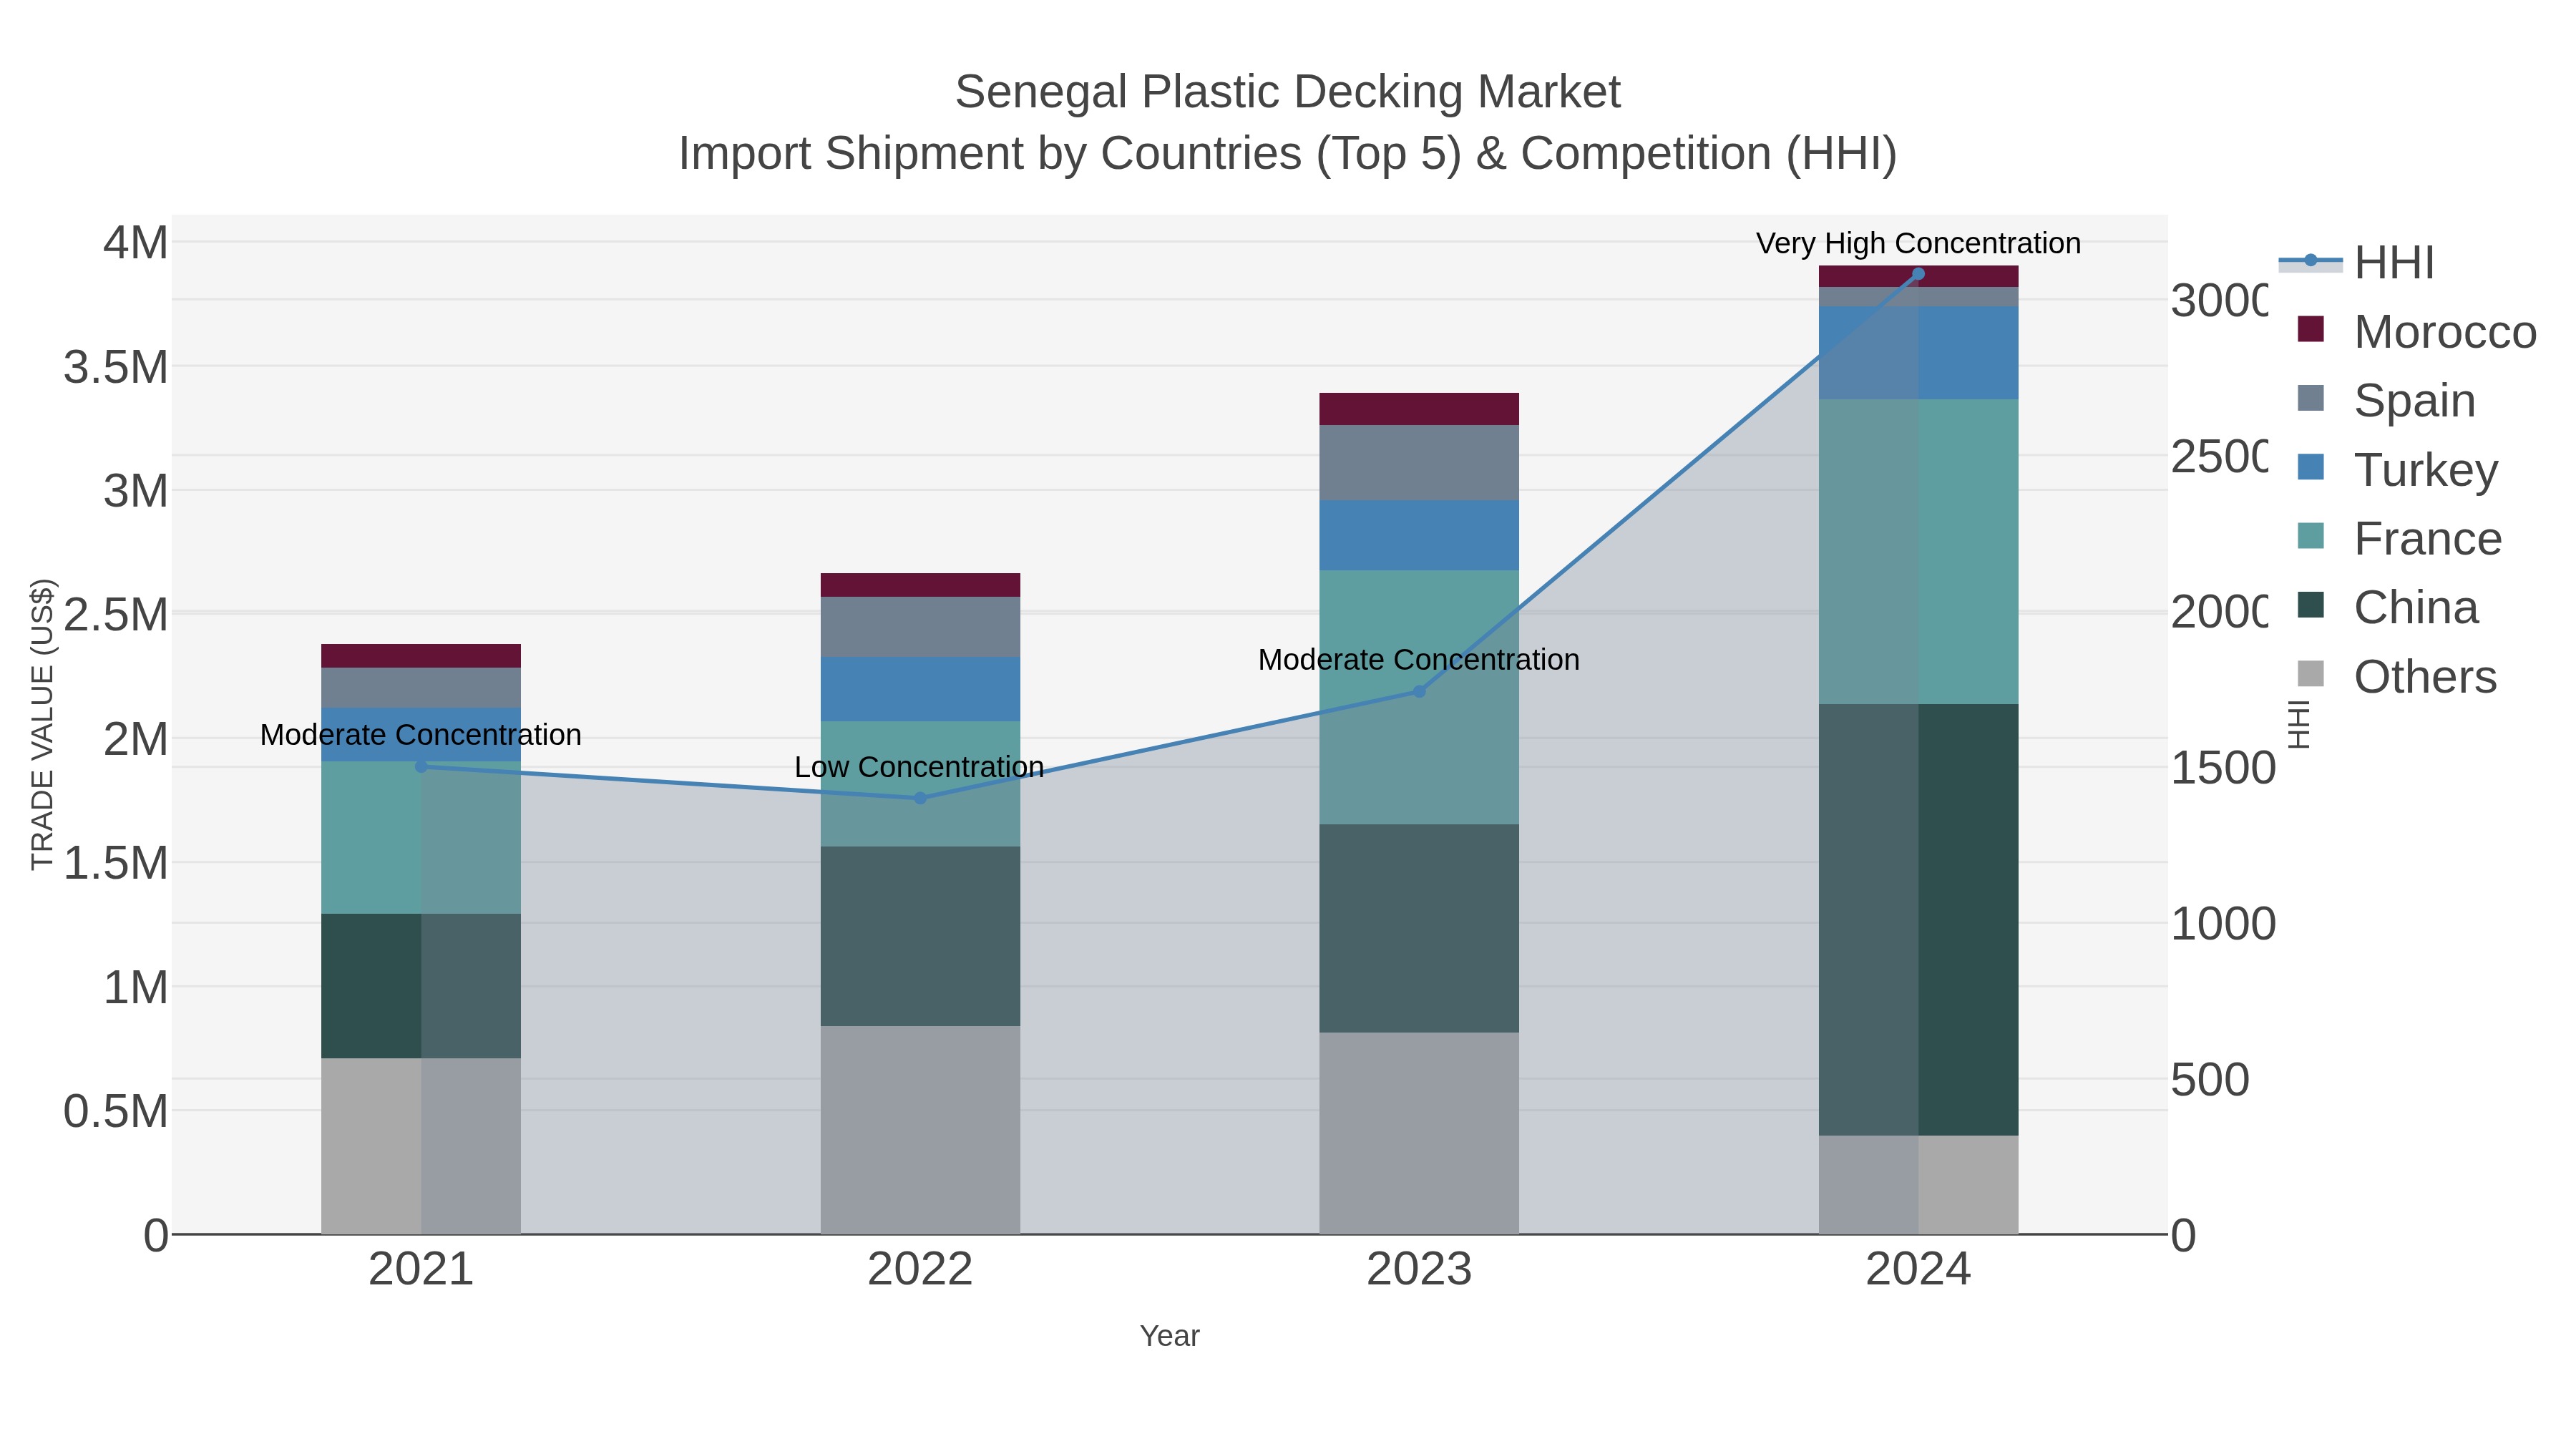2576x1449 pixels.
Task: Click the vertical 'HHI' right-axis title
Action: [x=2299, y=724]
